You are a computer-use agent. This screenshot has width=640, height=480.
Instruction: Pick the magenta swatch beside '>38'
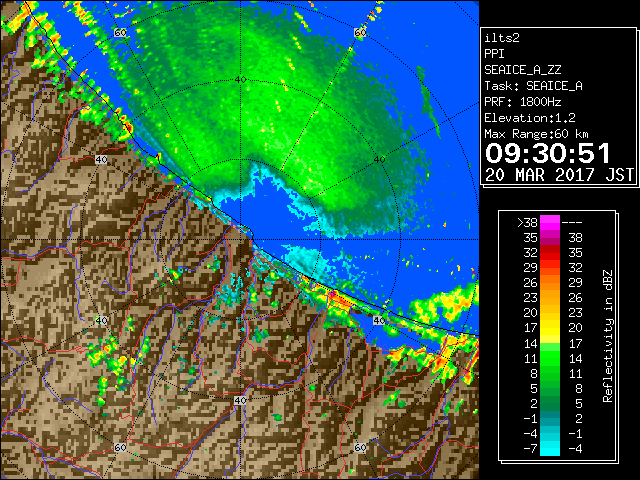(x=550, y=223)
